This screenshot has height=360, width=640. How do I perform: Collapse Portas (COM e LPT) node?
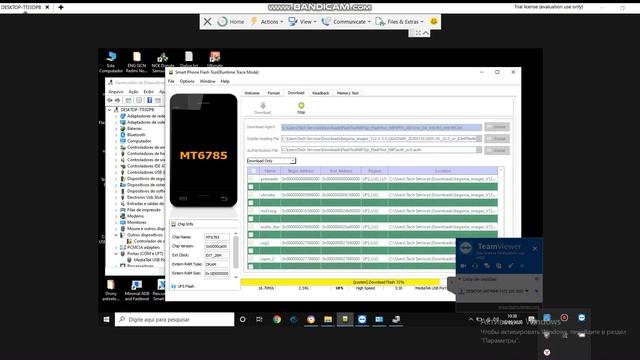[x=116, y=253]
